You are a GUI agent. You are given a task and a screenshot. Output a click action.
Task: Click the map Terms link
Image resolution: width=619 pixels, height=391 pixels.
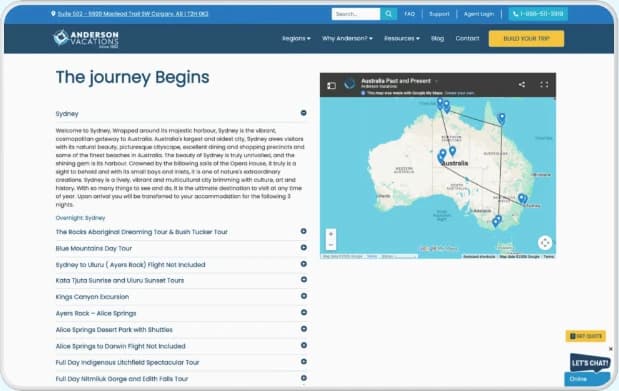(x=549, y=257)
